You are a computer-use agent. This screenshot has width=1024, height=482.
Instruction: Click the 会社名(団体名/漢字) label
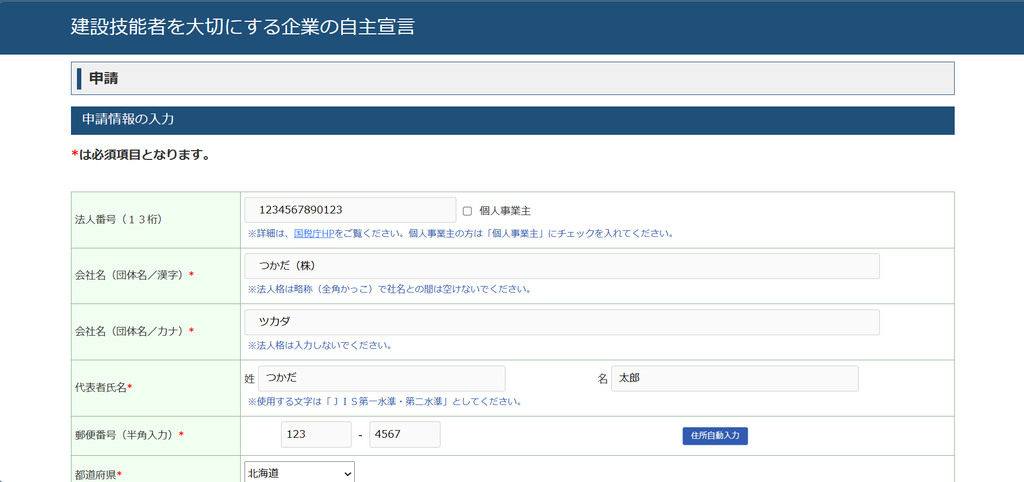pyautogui.click(x=135, y=275)
